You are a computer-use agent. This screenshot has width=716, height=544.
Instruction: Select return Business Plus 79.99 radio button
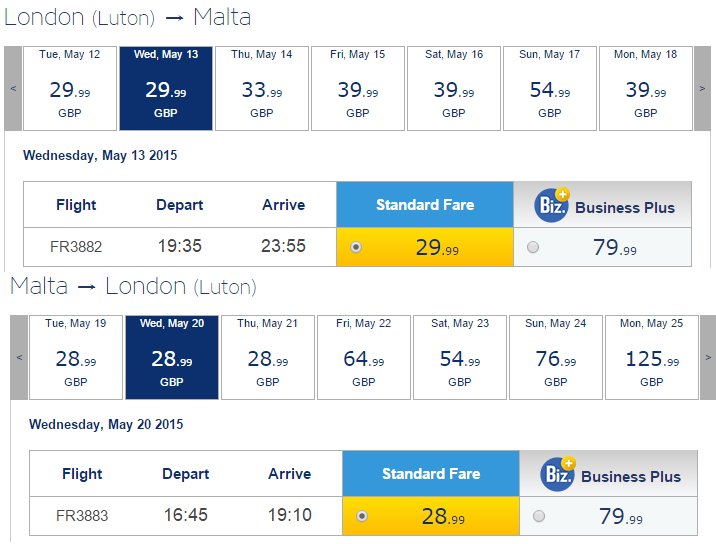point(539,516)
